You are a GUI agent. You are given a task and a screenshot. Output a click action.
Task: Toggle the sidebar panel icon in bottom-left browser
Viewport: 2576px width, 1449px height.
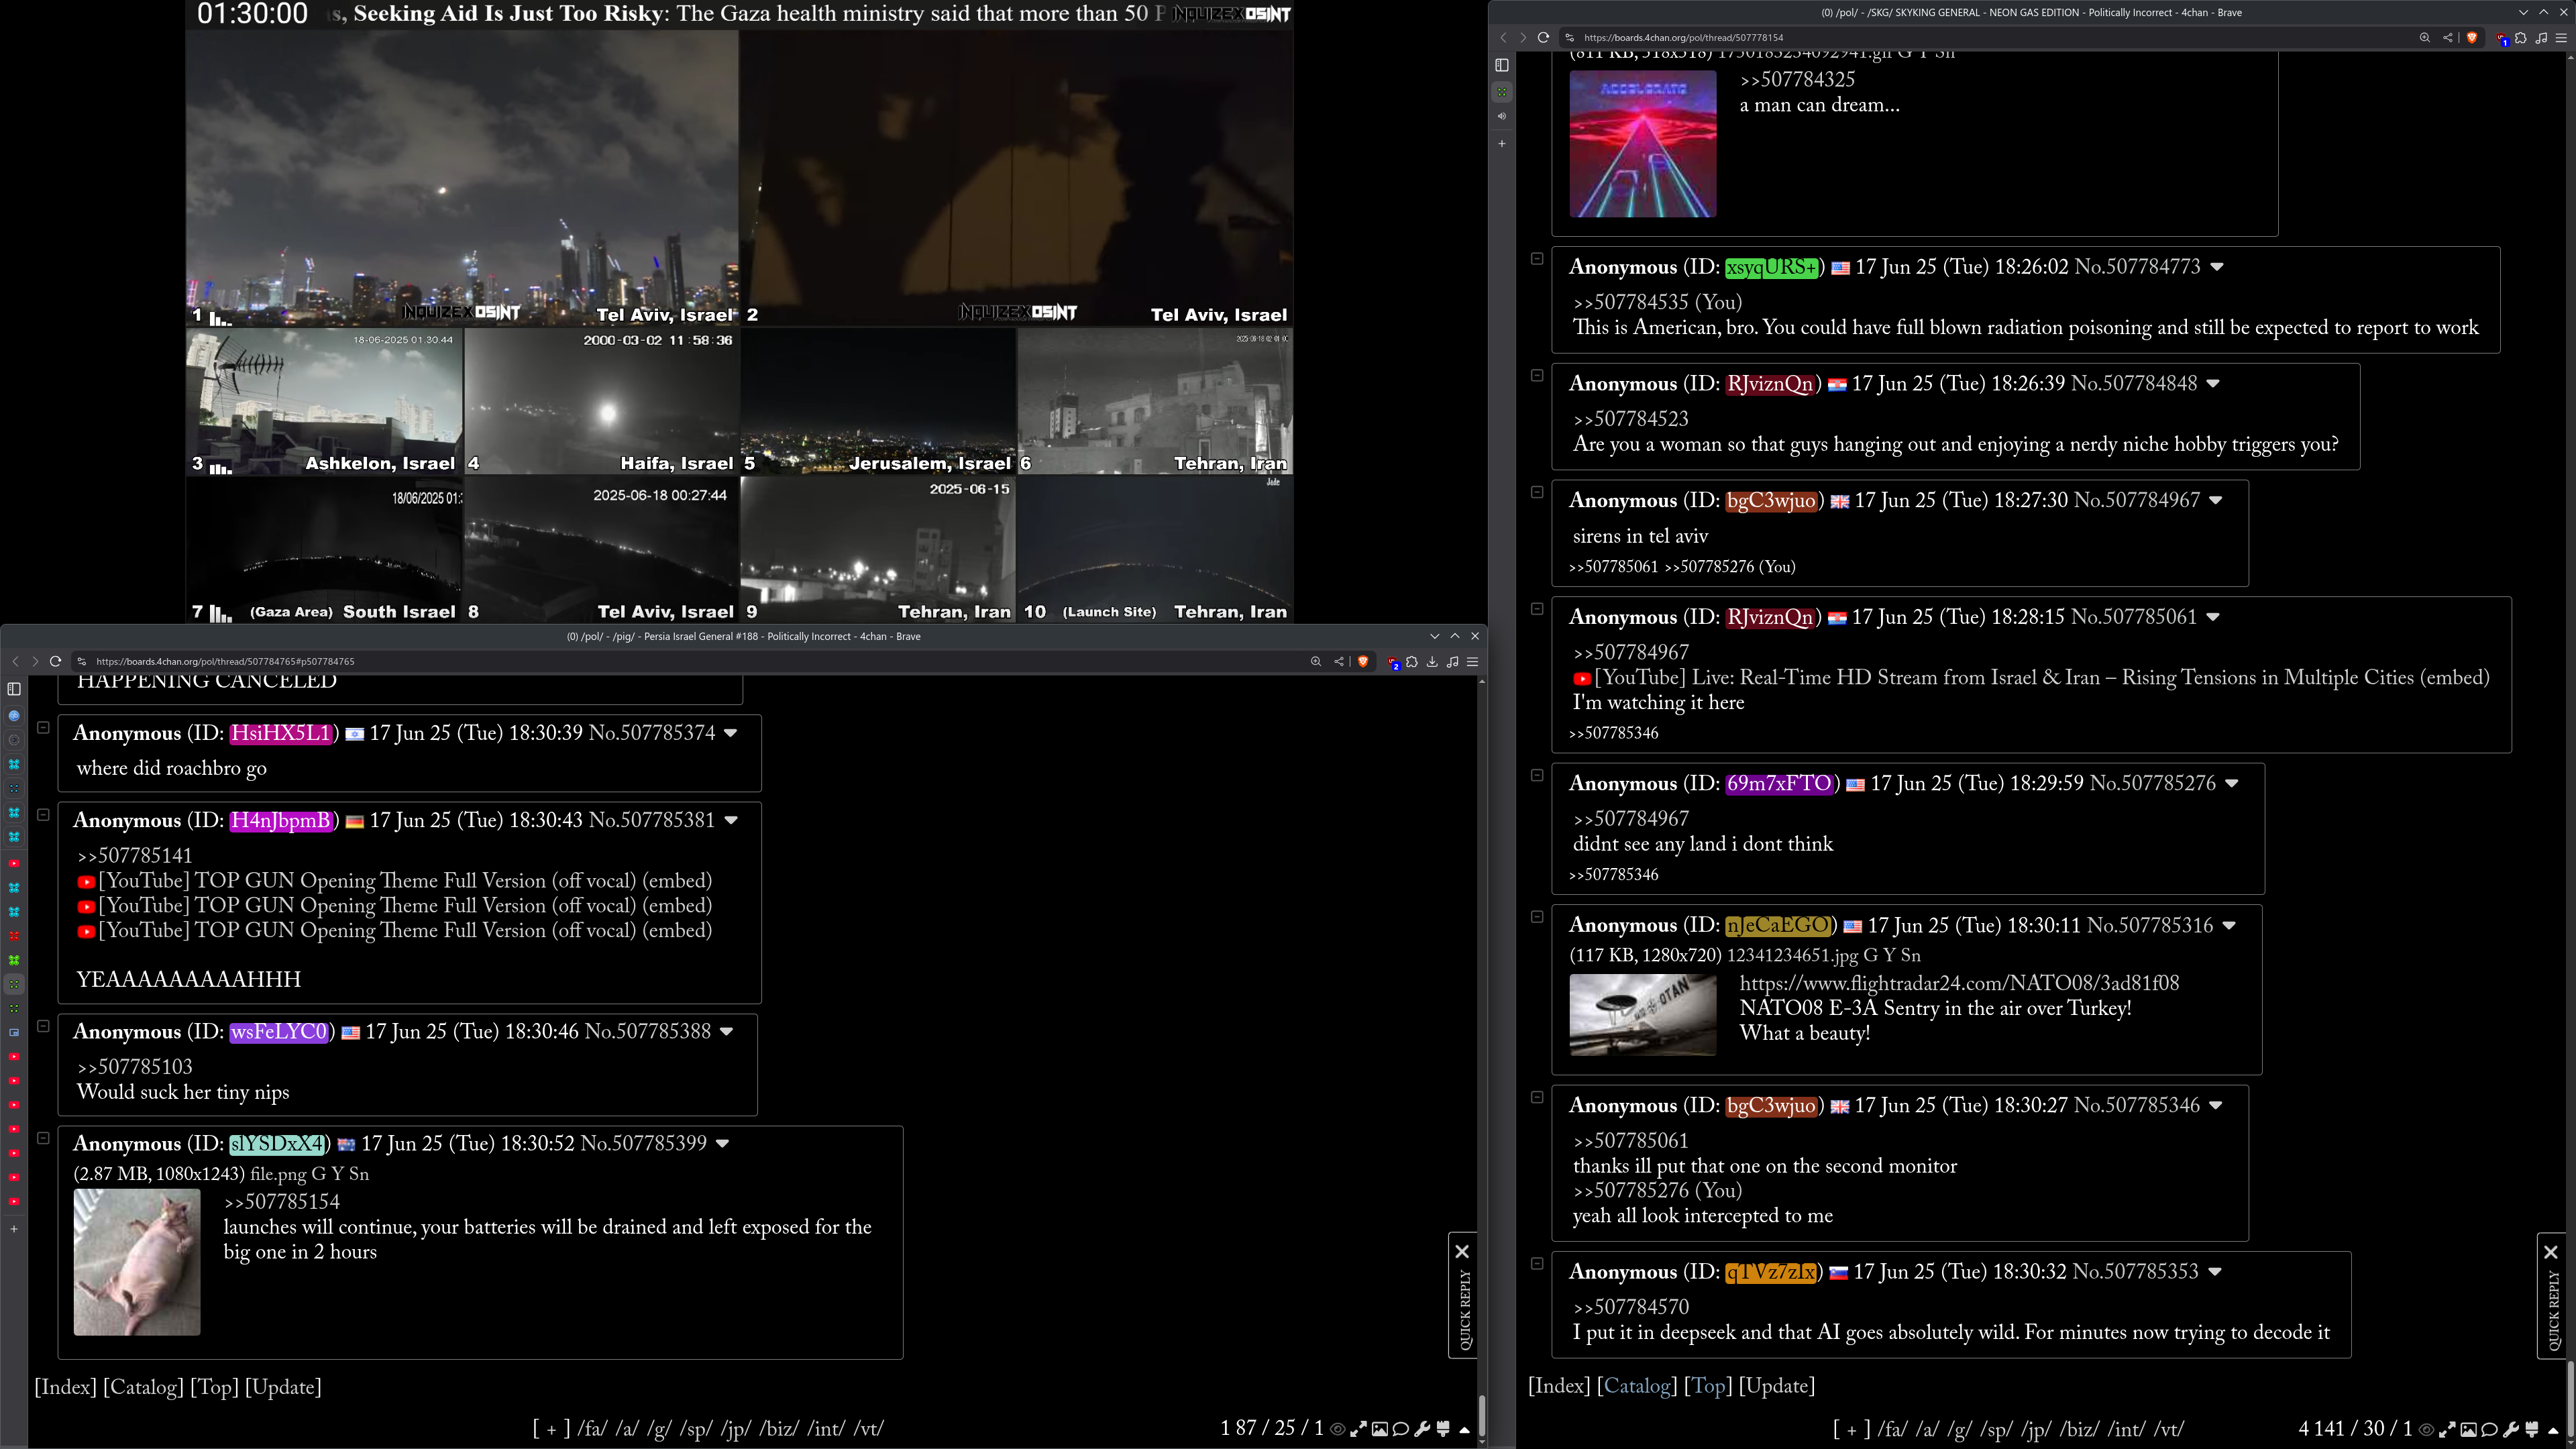point(14,688)
